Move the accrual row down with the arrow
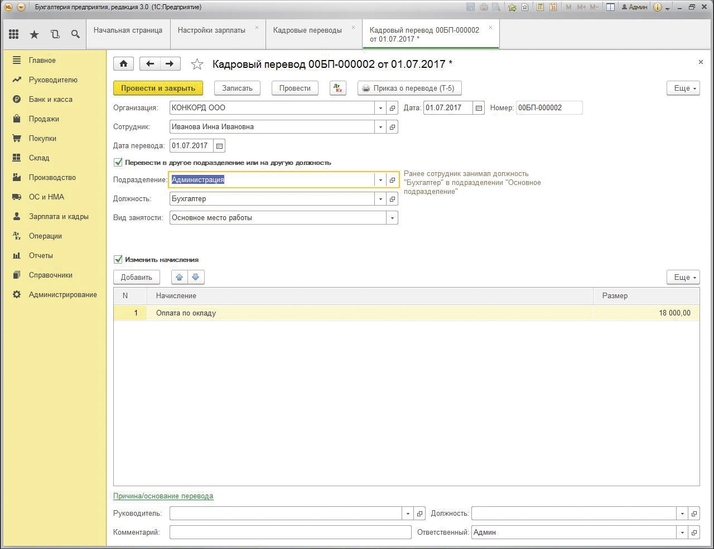 coord(196,277)
